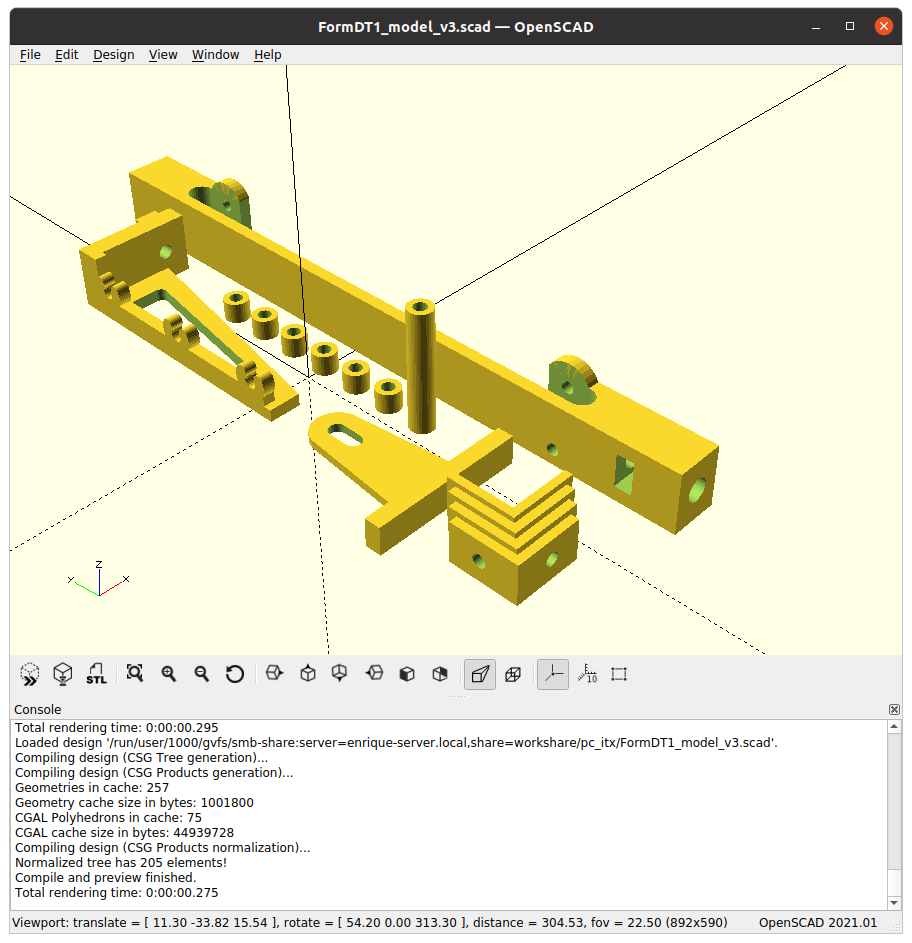912x943 pixels.
Task: Toggle Perspective projection view
Action: click(480, 674)
